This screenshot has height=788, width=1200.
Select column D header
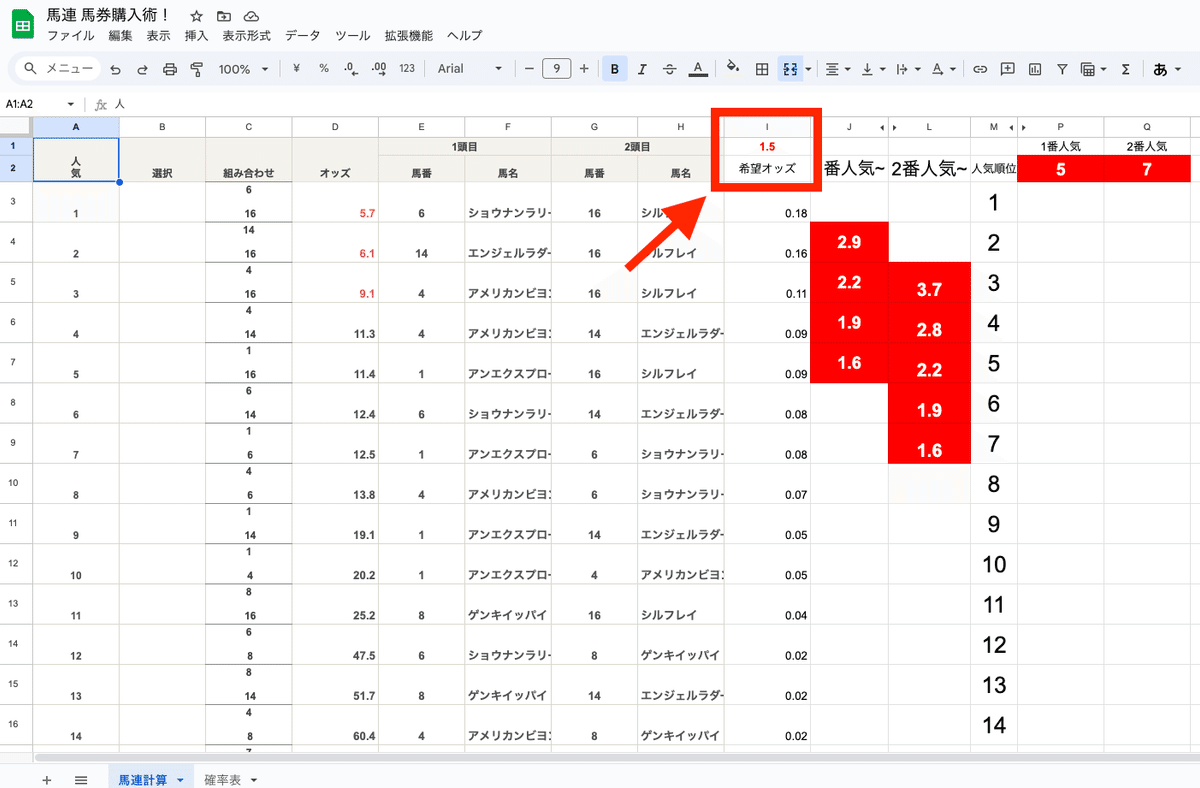tap(335, 127)
